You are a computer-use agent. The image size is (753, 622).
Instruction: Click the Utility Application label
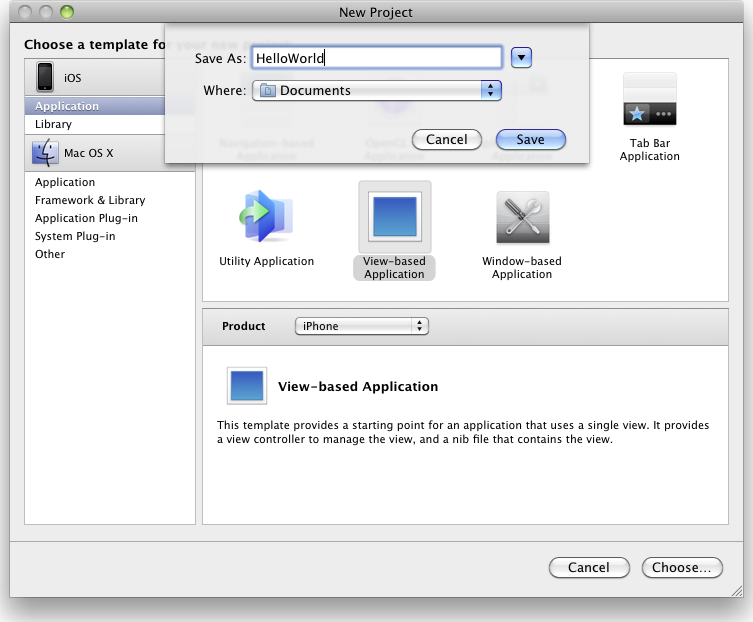[267, 261]
